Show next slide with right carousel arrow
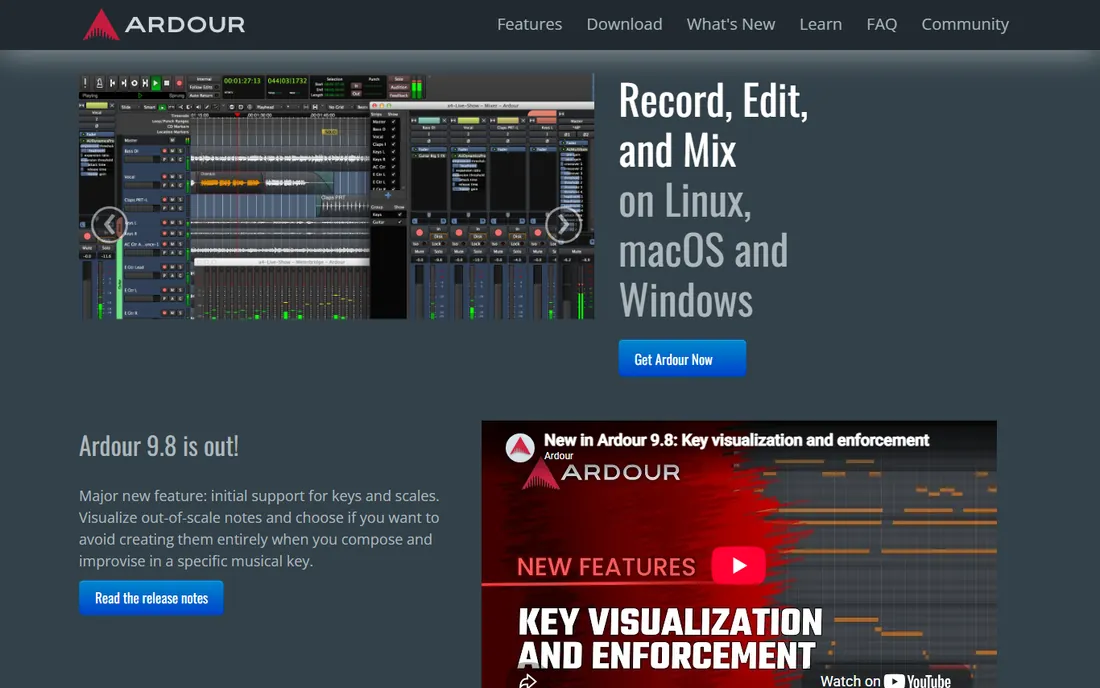The width and height of the screenshot is (1100, 688). pos(563,224)
